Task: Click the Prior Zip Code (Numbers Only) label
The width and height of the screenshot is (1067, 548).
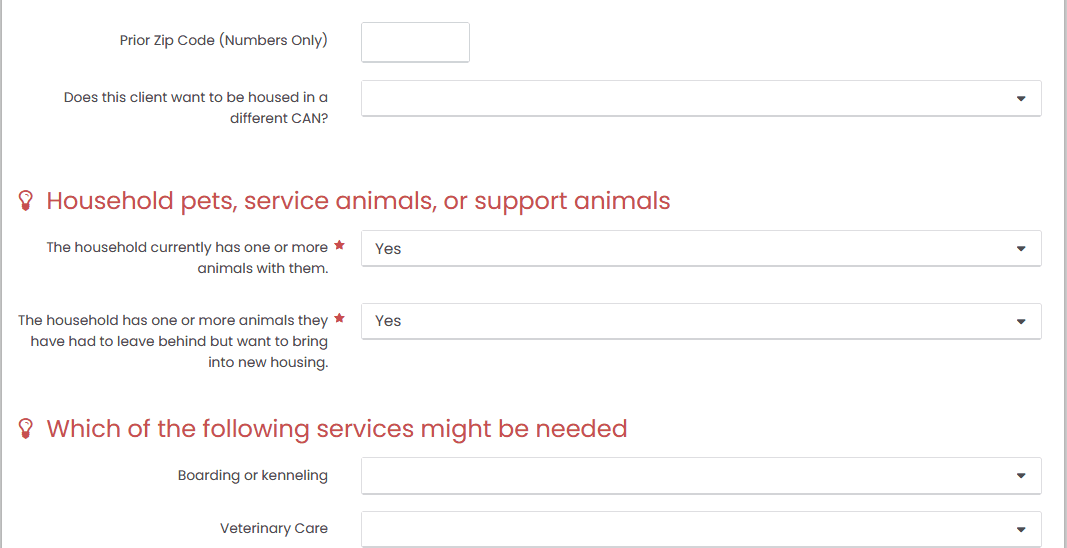Action: click(x=223, y=41)
